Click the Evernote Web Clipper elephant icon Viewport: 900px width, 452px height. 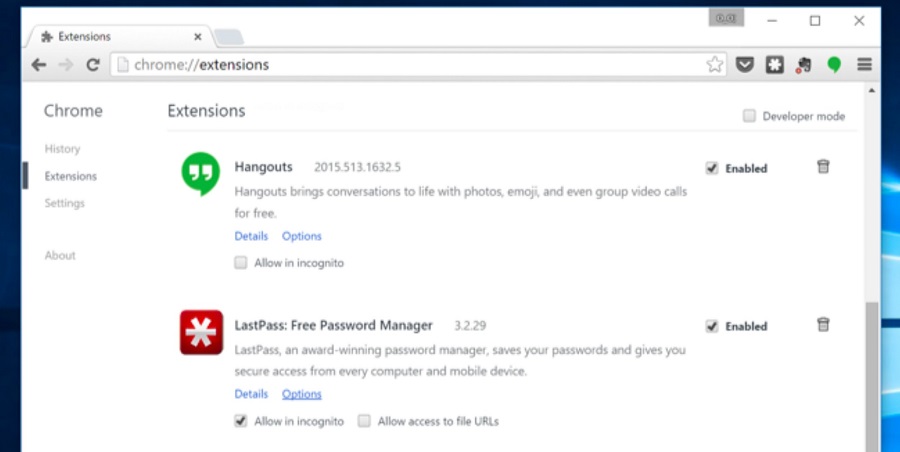(x=803, y=65)
